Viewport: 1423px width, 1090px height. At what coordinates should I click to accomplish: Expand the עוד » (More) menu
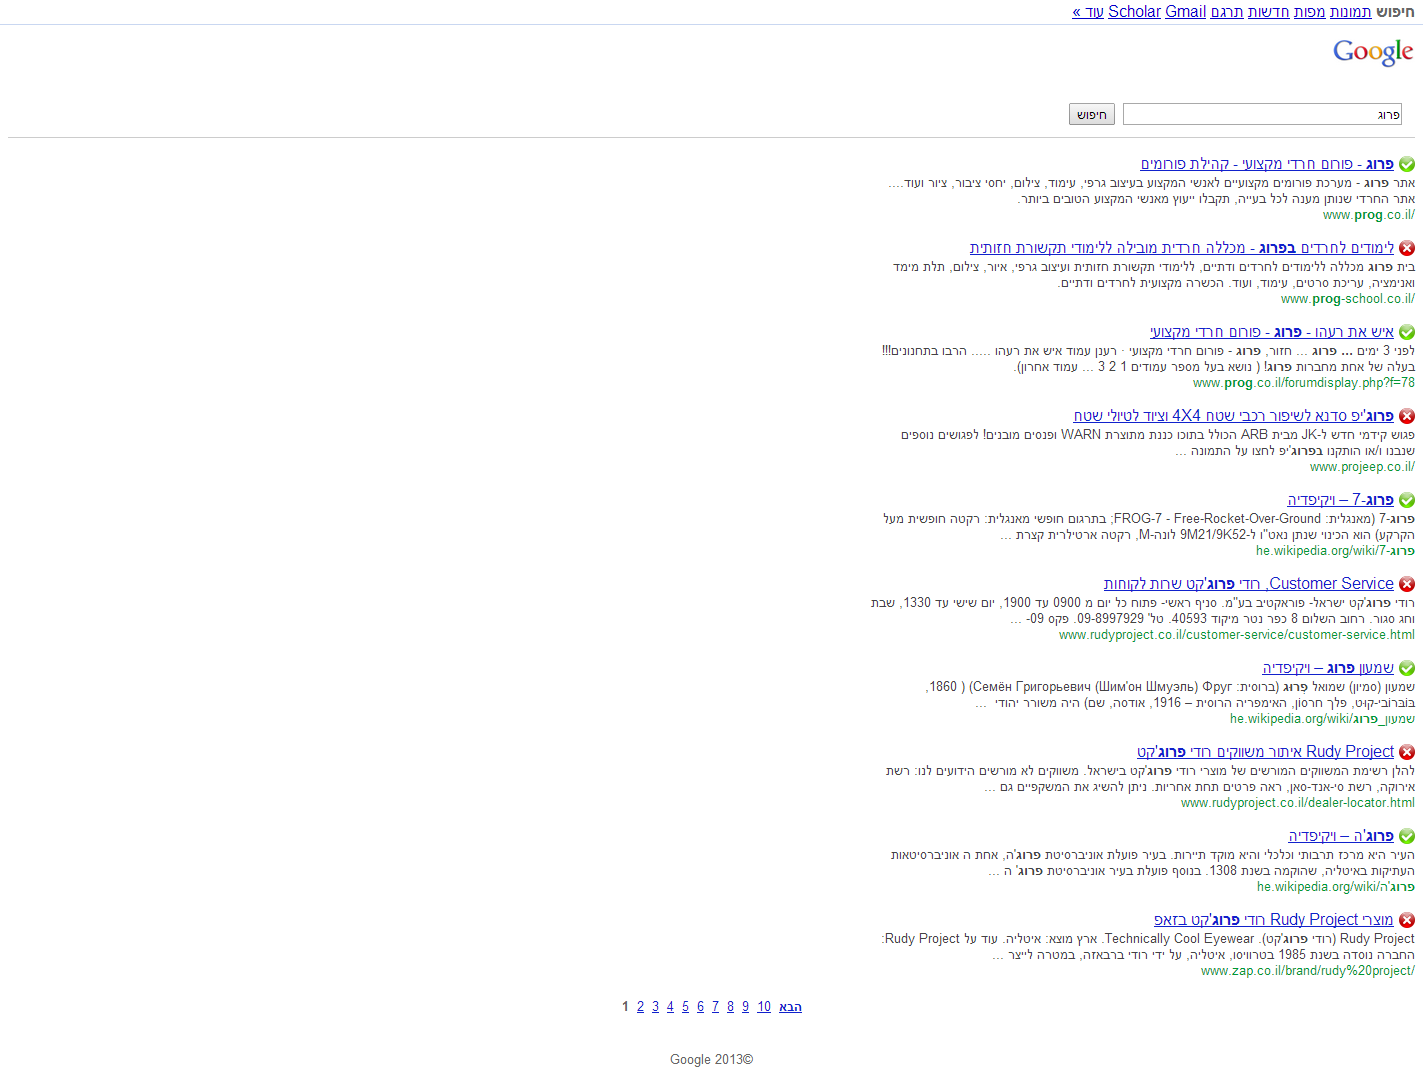click(1088, 12)
